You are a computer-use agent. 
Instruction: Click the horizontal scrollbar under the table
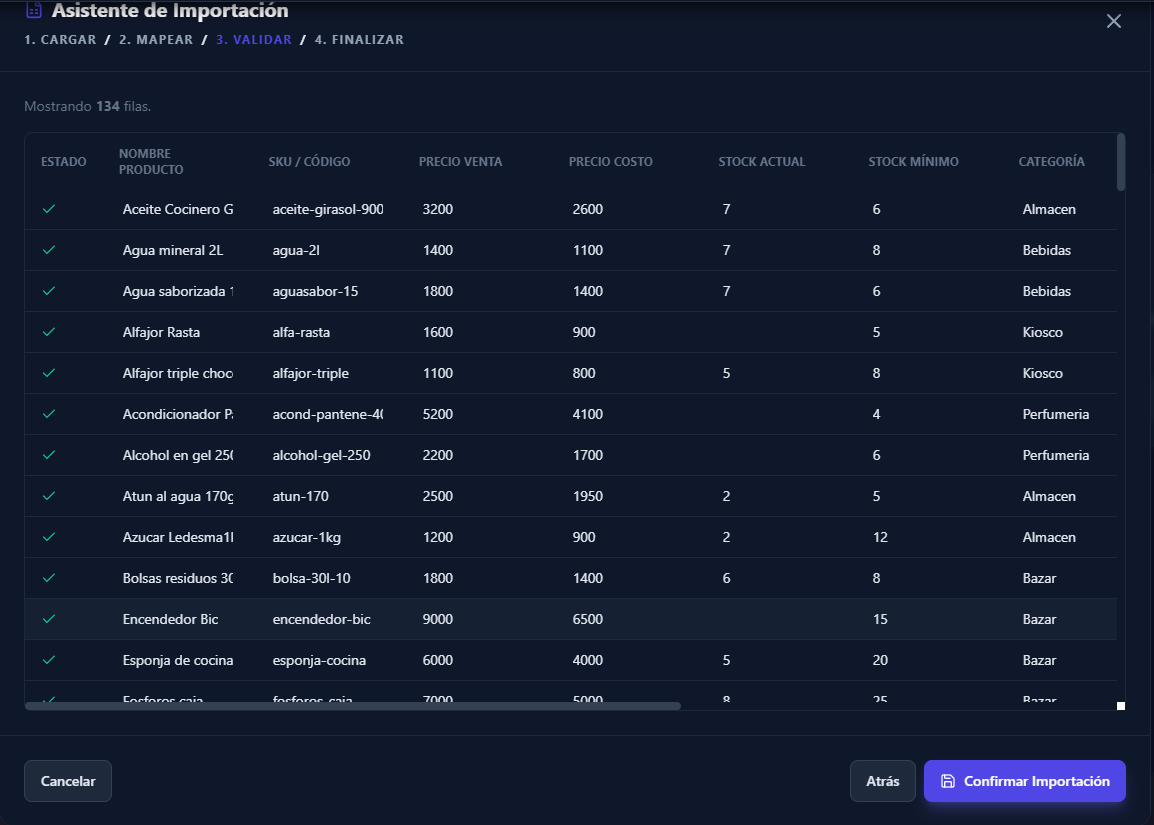pos(352,706)
